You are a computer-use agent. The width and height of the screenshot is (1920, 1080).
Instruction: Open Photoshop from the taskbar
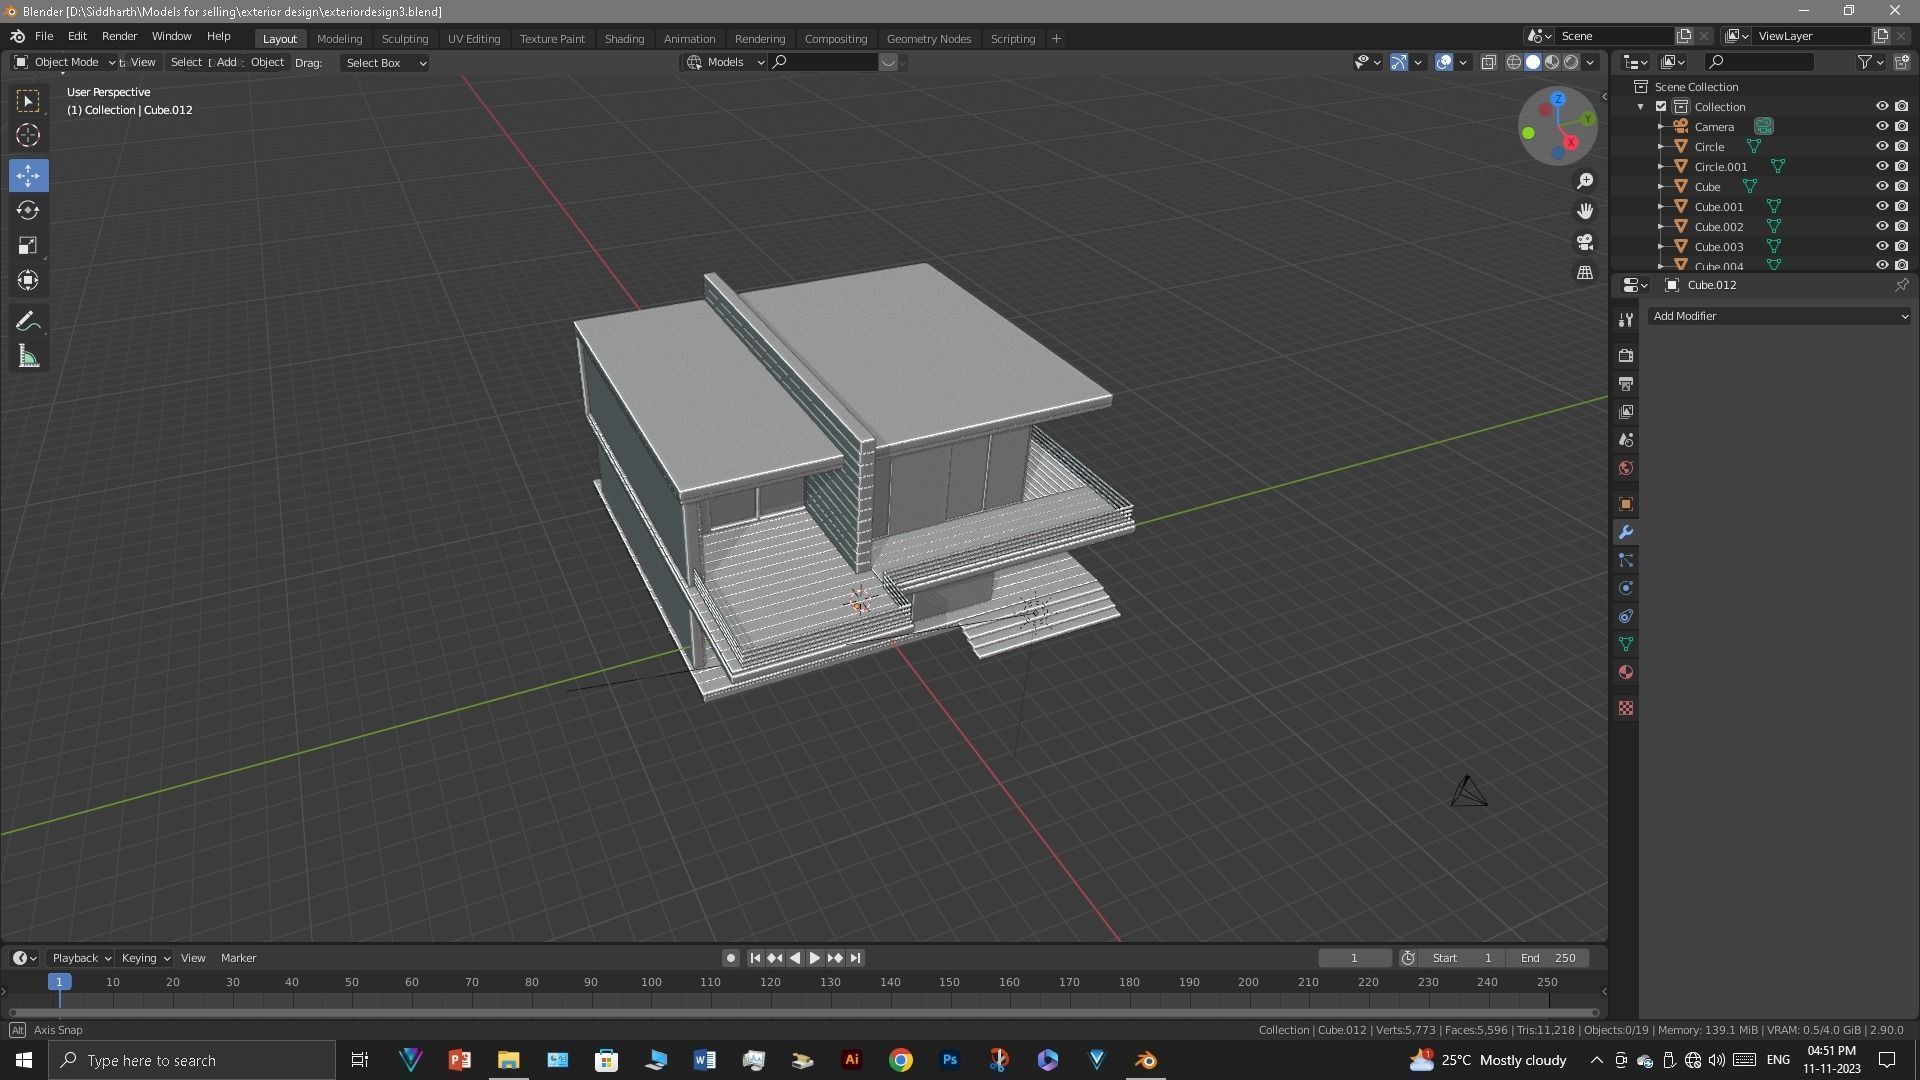coord(950,1060)
